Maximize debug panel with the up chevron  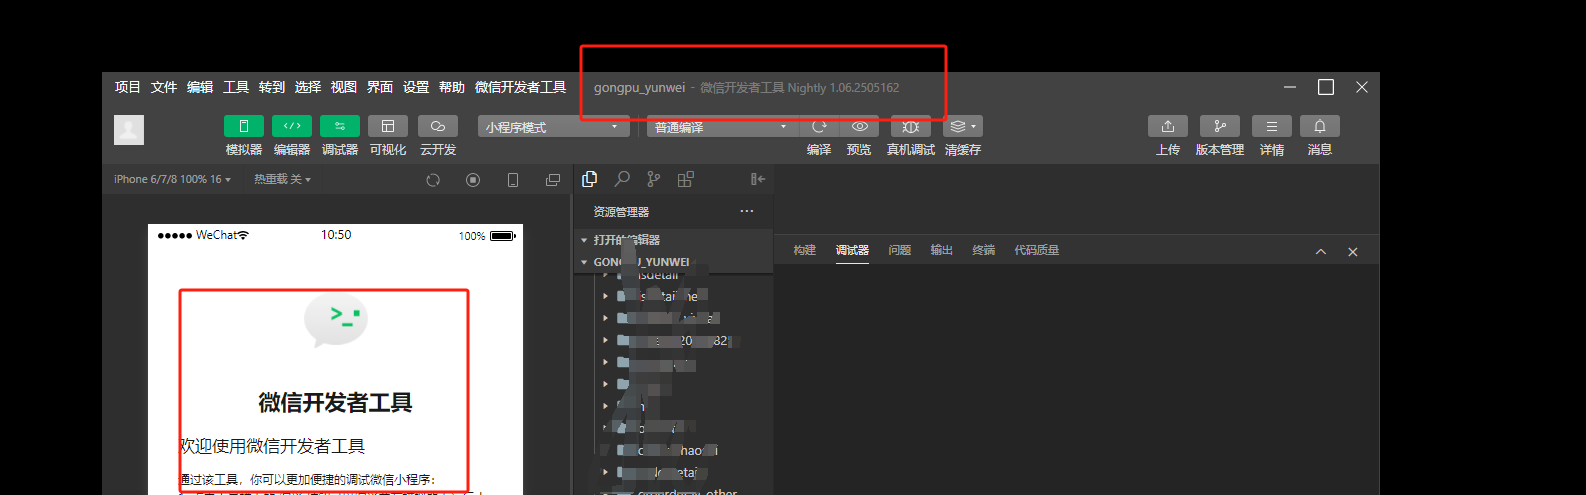pyautogui.click(x=1321, y=252)
